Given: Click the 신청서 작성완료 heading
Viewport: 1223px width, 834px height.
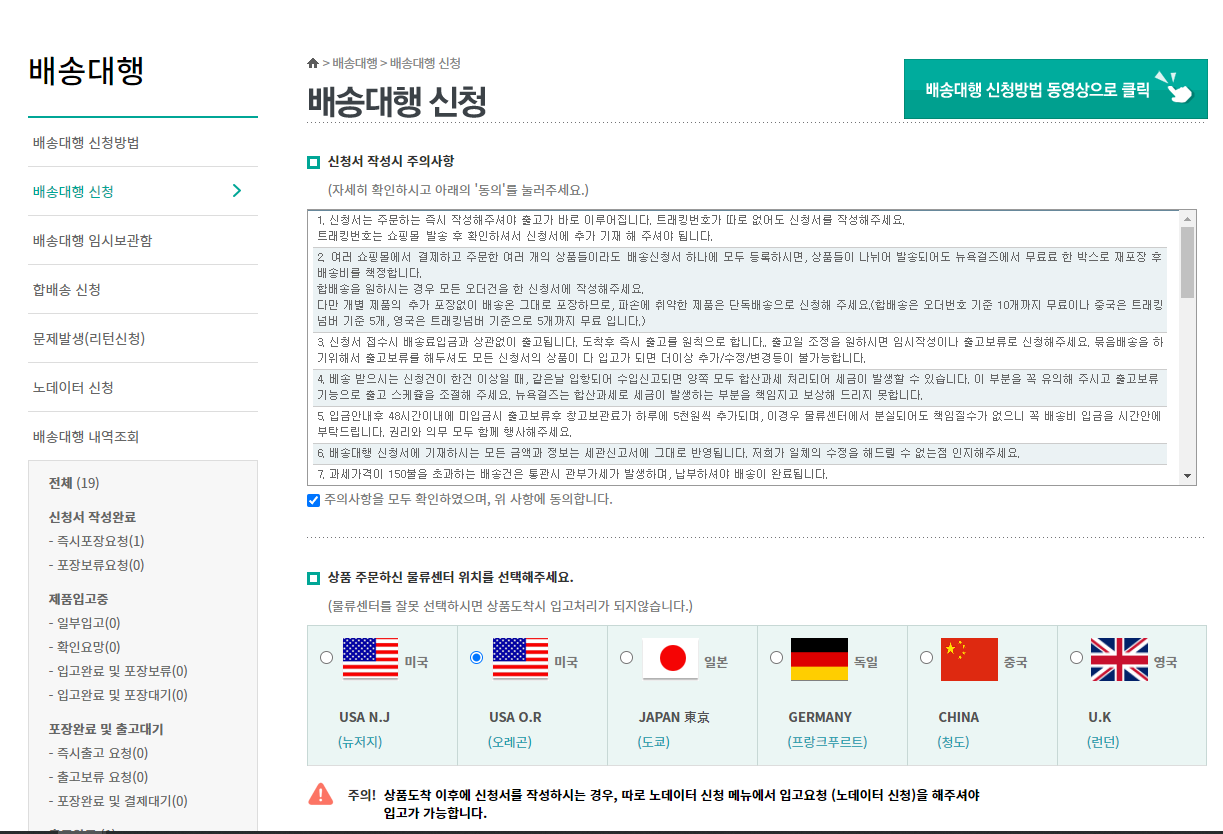Looking at the screenshot, I should tap(92, 517).
